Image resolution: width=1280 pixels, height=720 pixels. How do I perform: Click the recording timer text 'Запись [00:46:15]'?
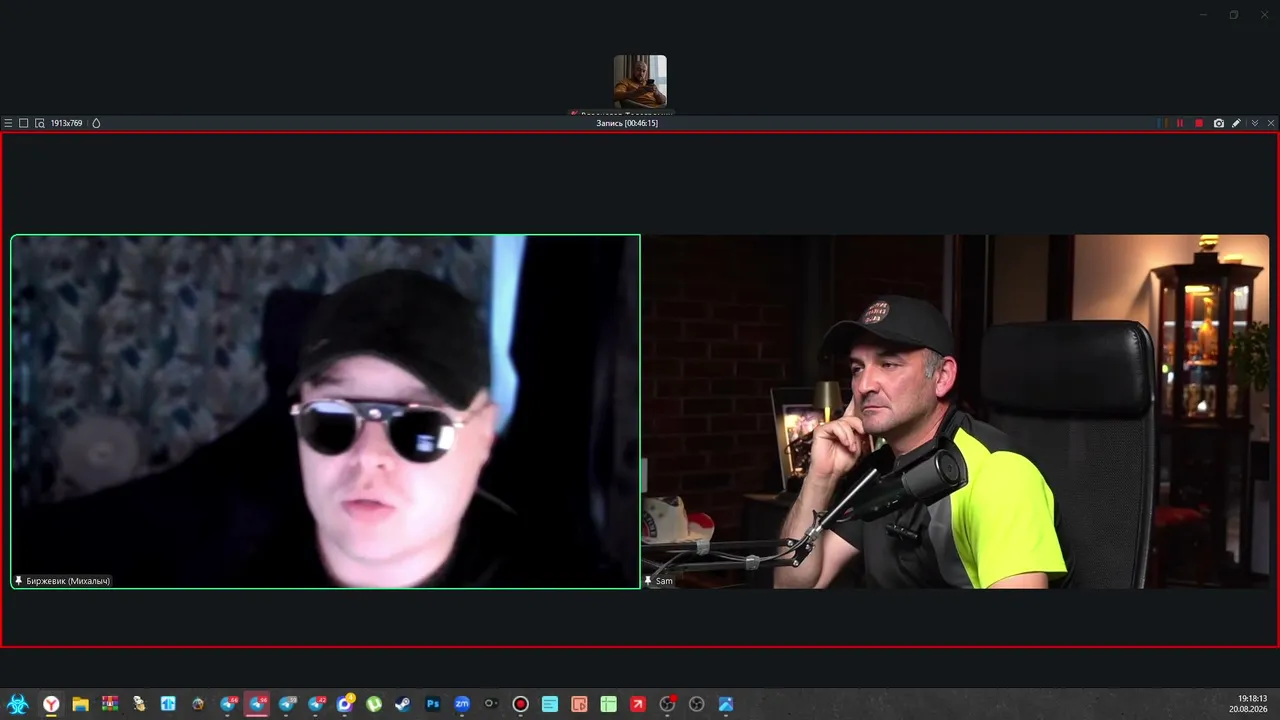point(627,123)
